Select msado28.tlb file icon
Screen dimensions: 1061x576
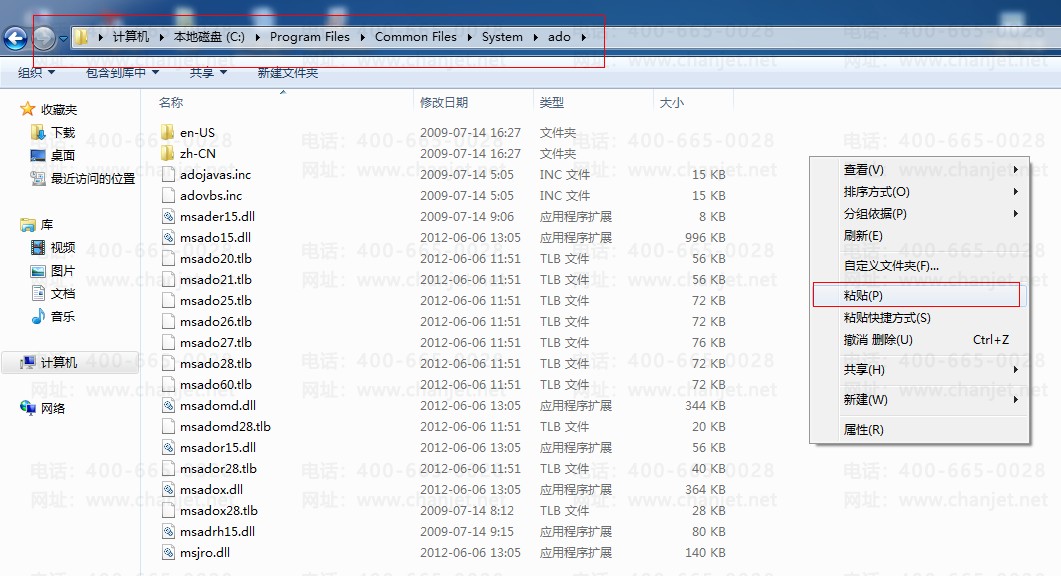[168, 363]
